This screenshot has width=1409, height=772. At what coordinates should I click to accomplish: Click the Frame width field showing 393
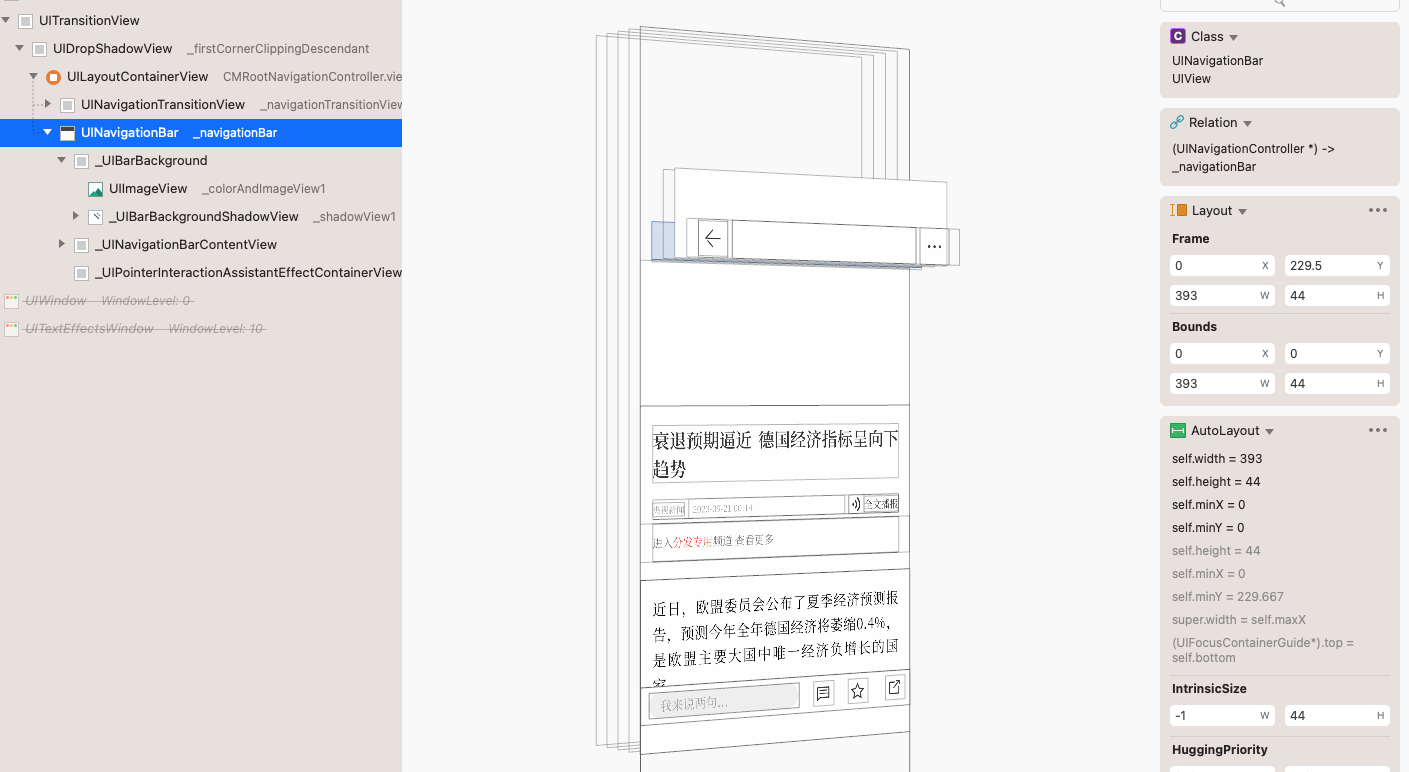[1222, 295]
